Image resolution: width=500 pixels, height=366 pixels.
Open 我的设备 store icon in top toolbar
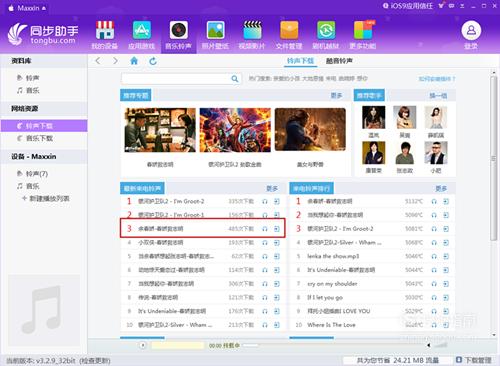tap(105, 31)
